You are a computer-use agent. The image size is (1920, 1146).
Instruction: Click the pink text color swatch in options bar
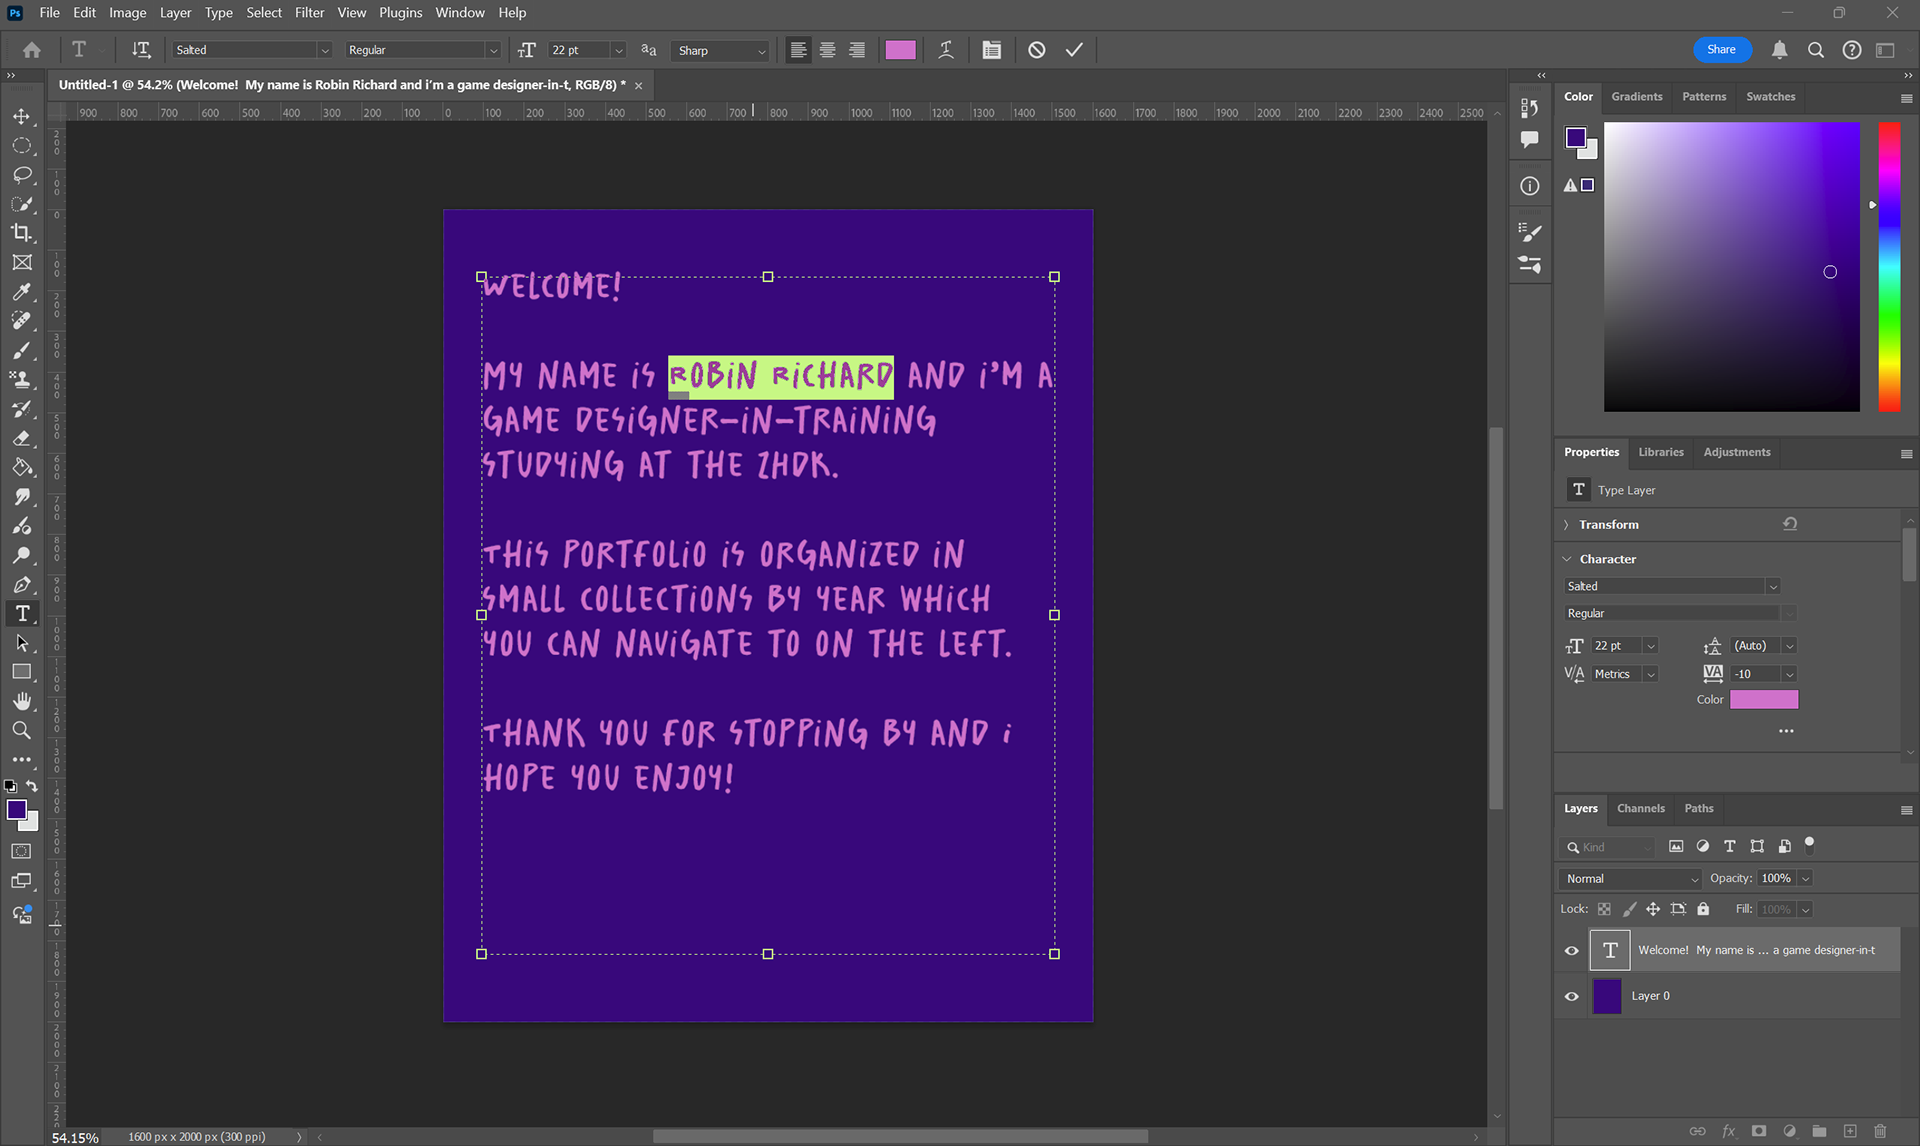click(x=900, y=50)
